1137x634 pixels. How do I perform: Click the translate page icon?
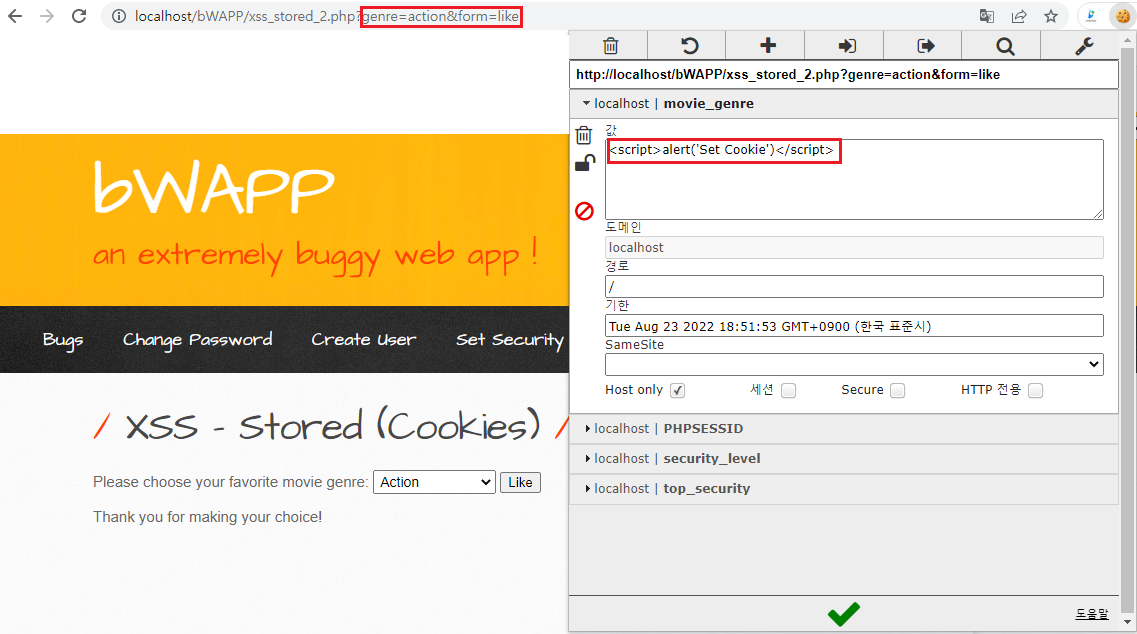point(987,16)
